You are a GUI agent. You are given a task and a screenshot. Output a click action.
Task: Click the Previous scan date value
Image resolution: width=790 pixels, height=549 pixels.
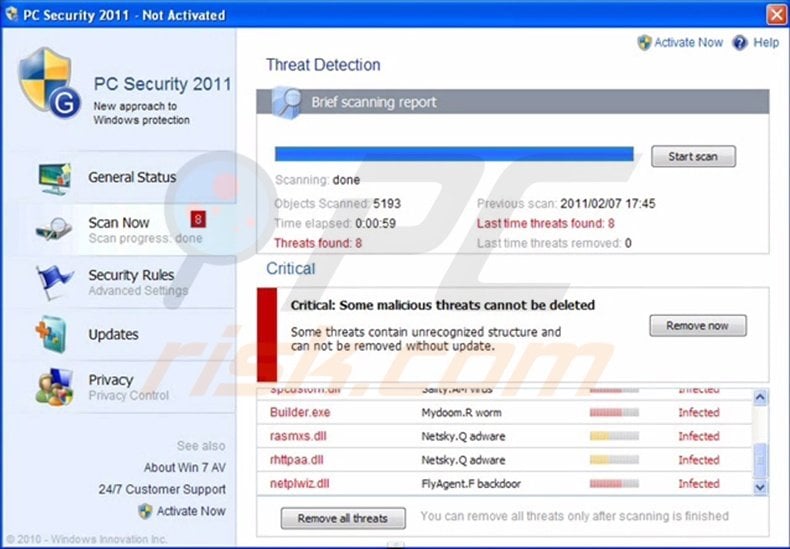(608, 204)
